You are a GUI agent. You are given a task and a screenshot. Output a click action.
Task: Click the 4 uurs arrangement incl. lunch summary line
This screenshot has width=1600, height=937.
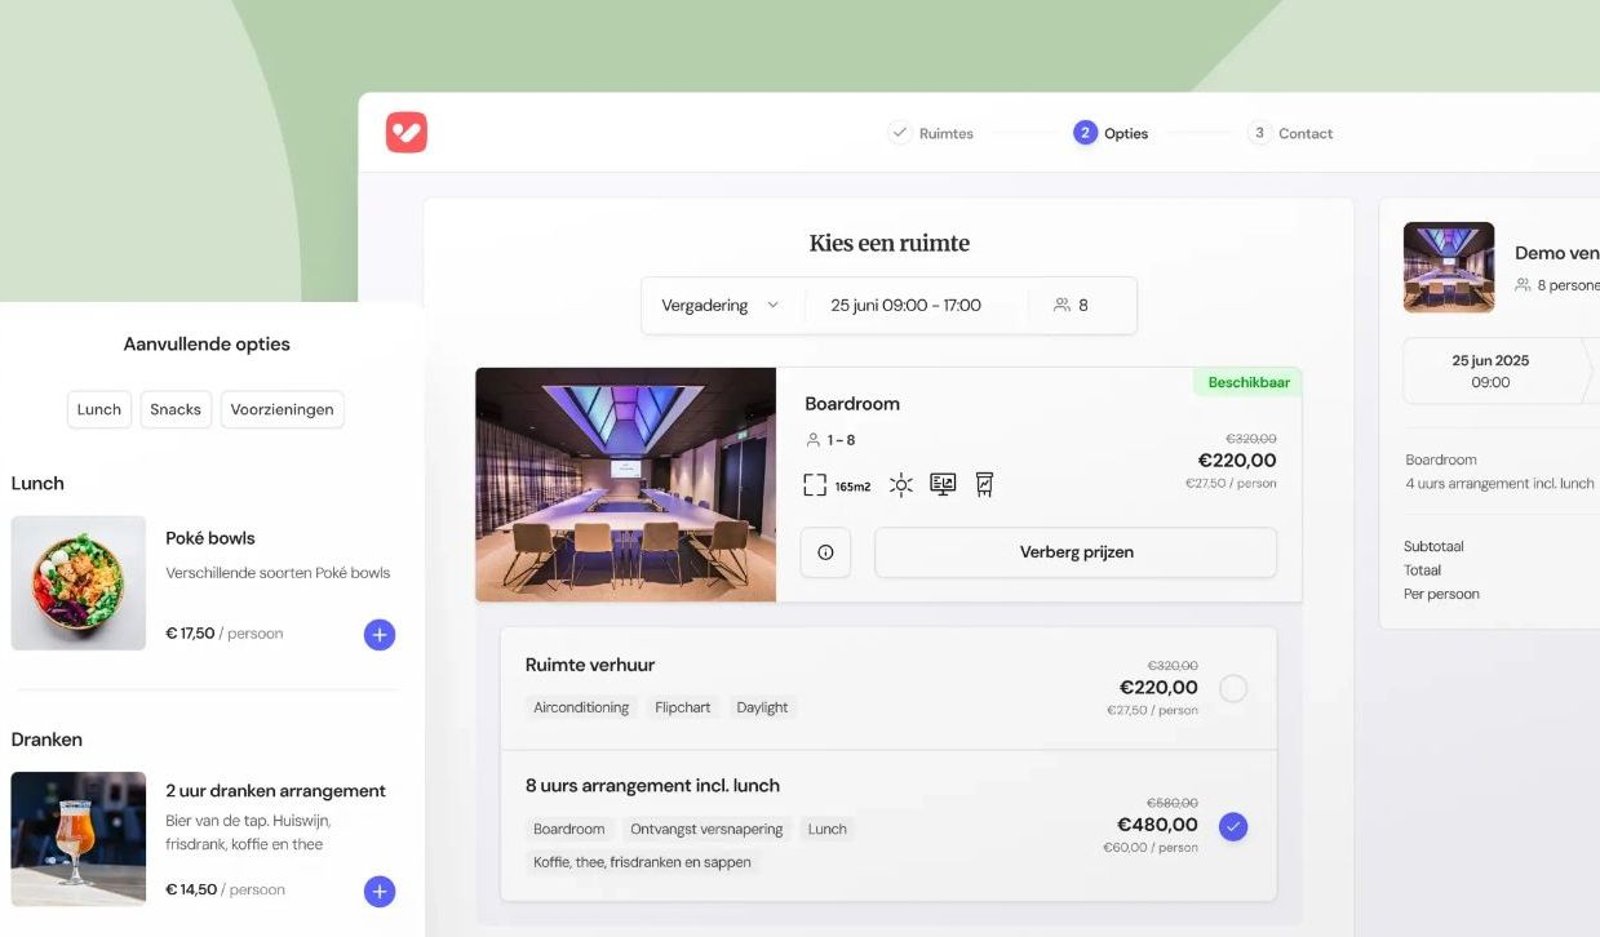[1499, 484]
